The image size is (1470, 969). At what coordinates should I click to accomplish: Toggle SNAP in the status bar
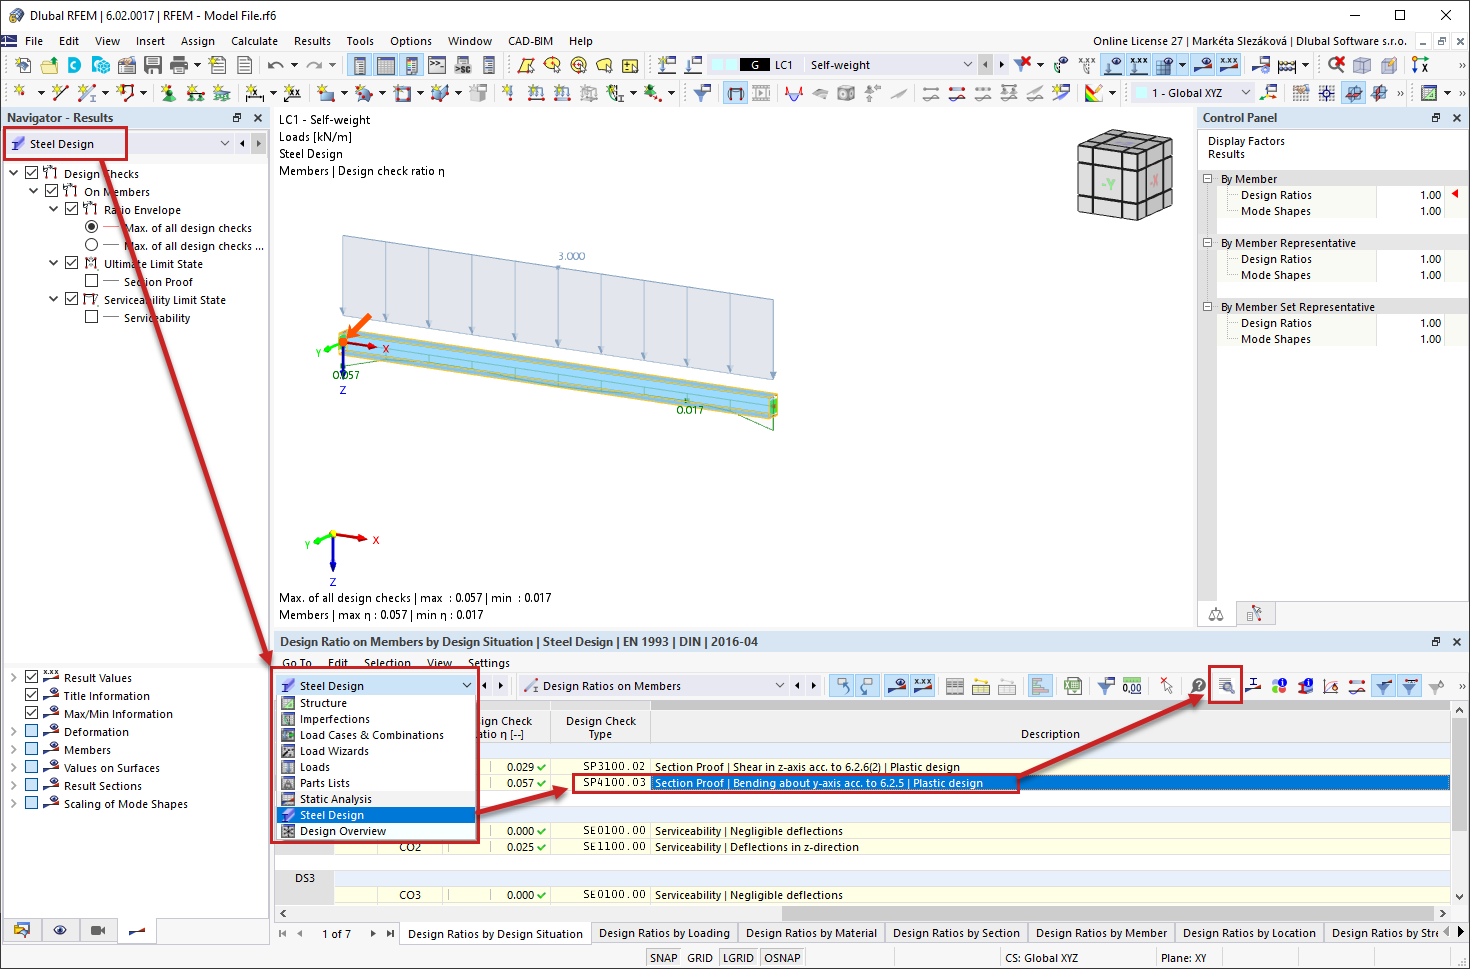point(663,958)
